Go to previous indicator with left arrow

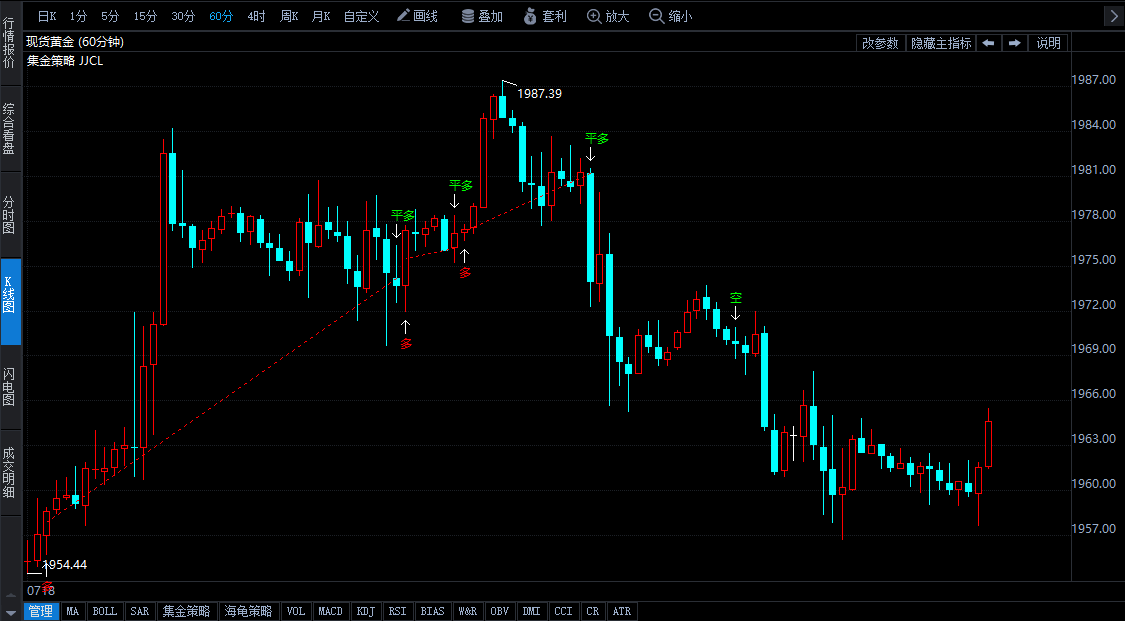tap(988, 43)
